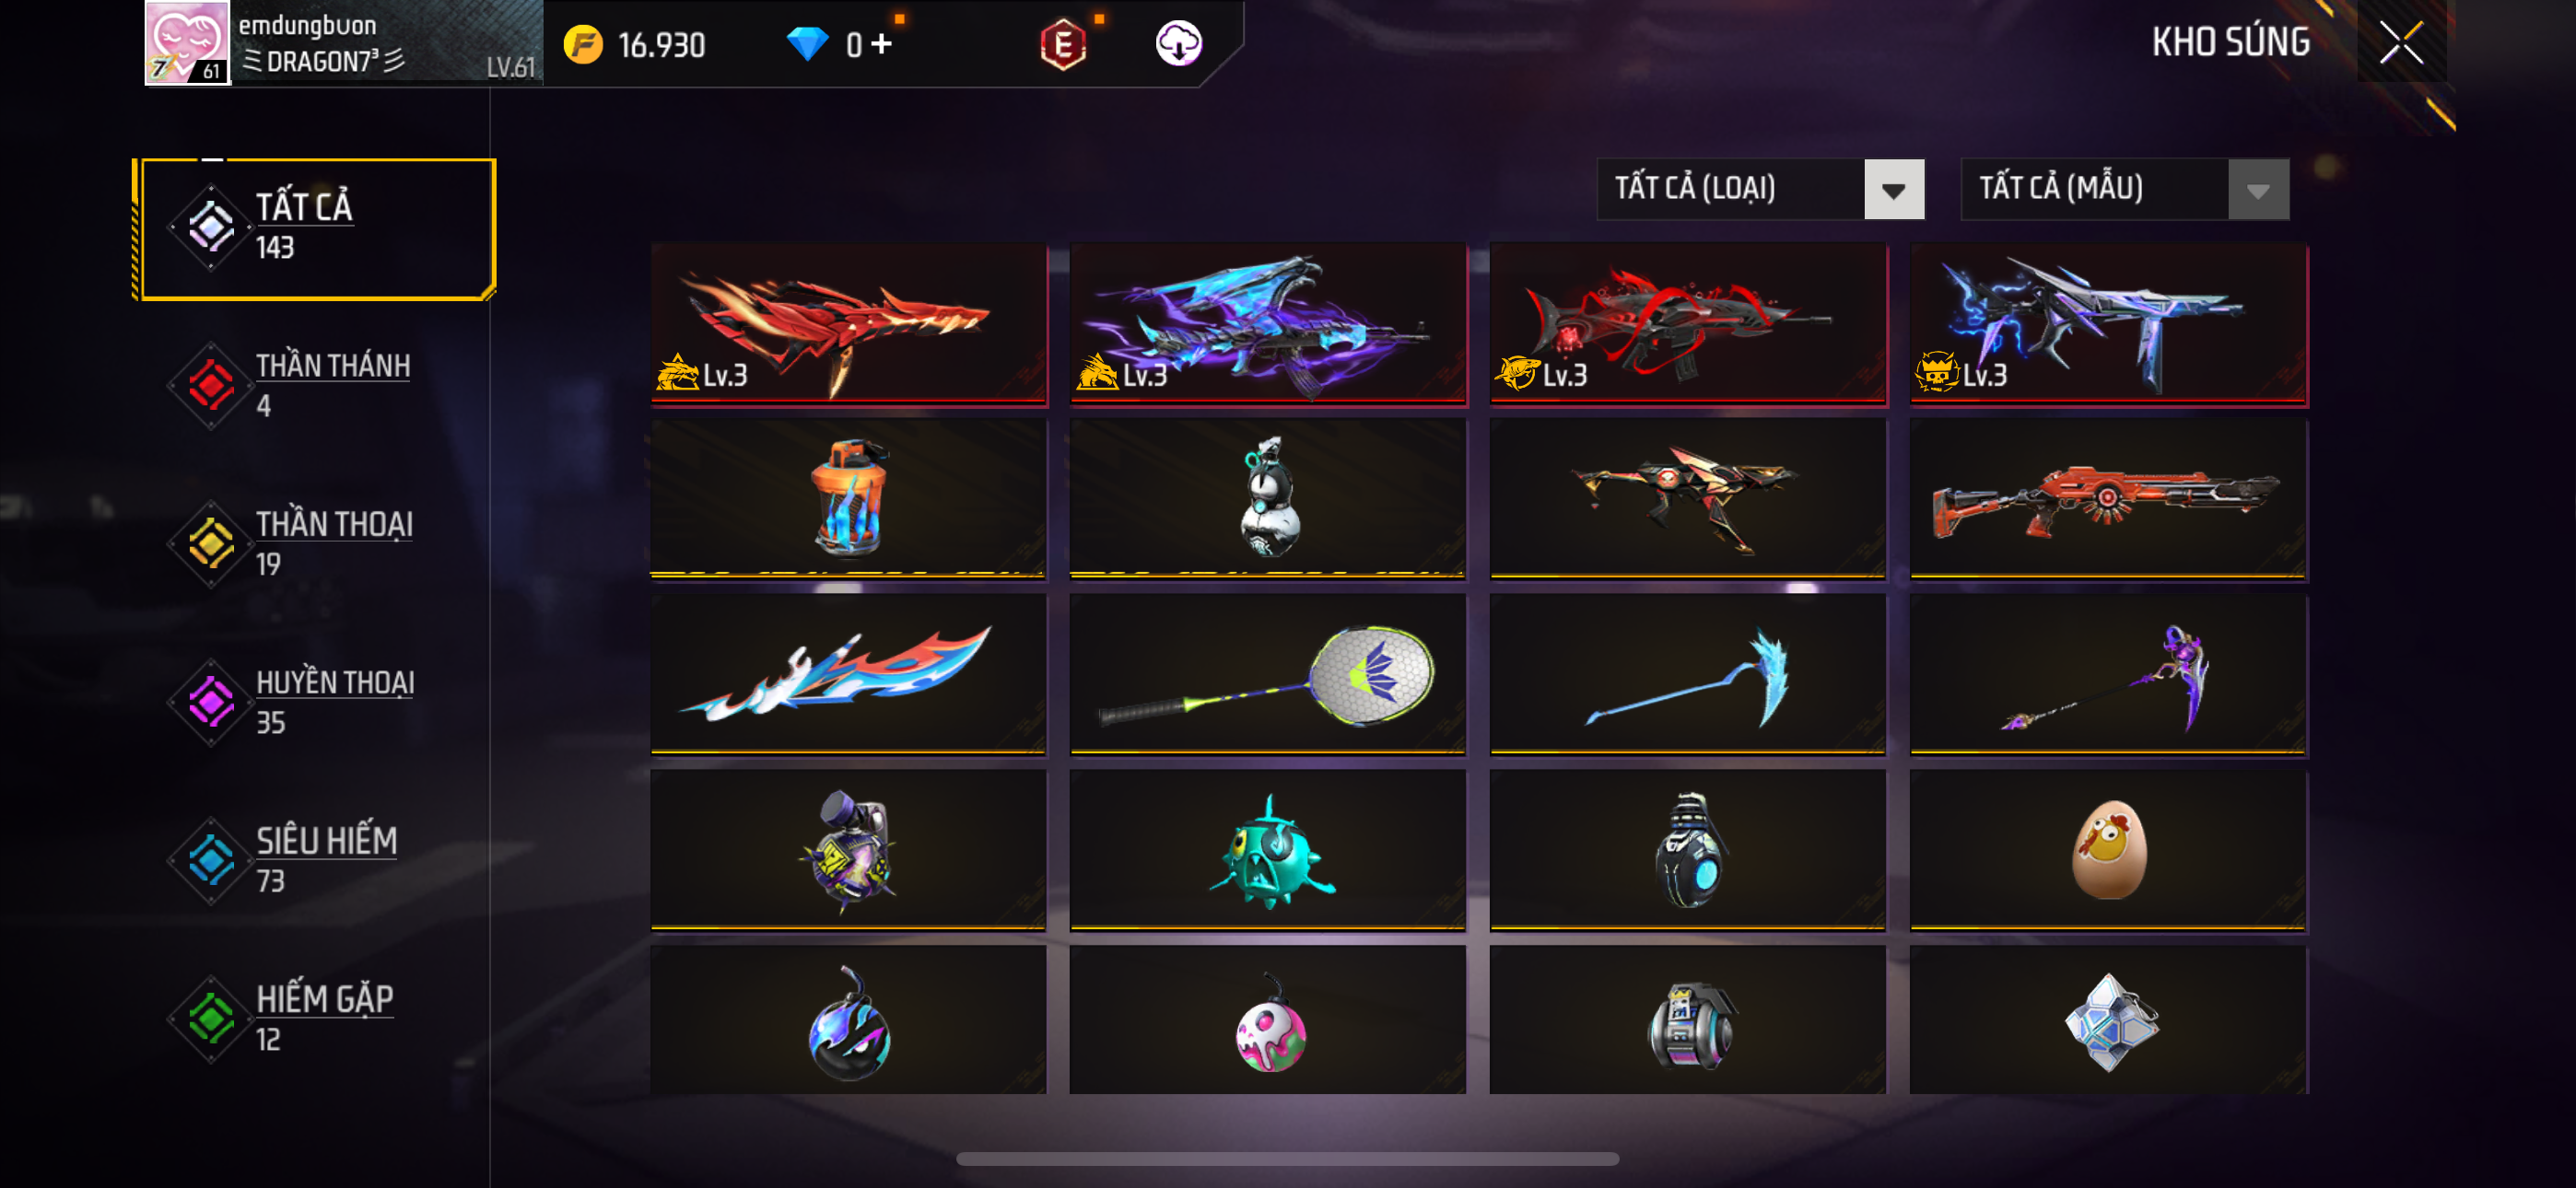Select the chicken egg grenade skin
Screen dimensions: 2576x1188
2108,849
